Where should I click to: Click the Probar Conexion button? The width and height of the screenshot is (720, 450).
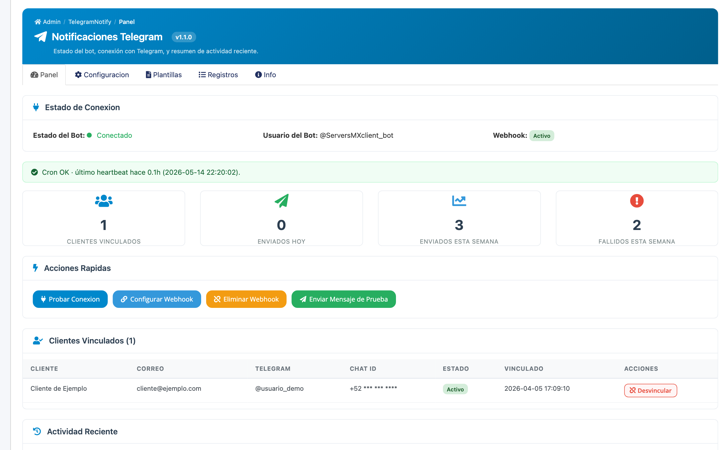click(x=70, y=299)
